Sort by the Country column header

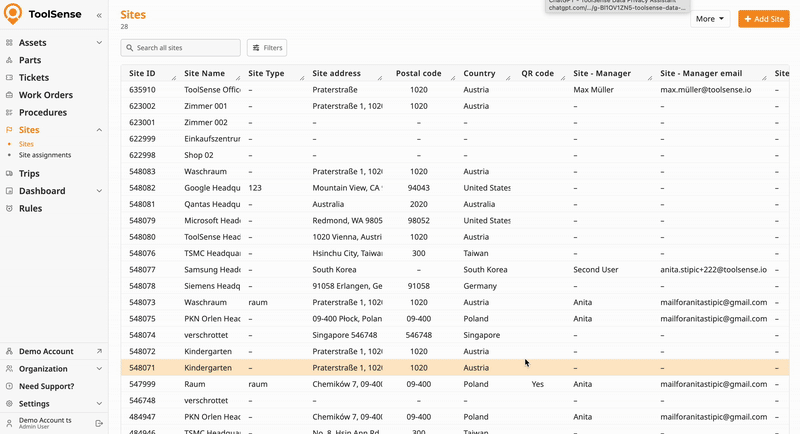[x=479, y=73]
